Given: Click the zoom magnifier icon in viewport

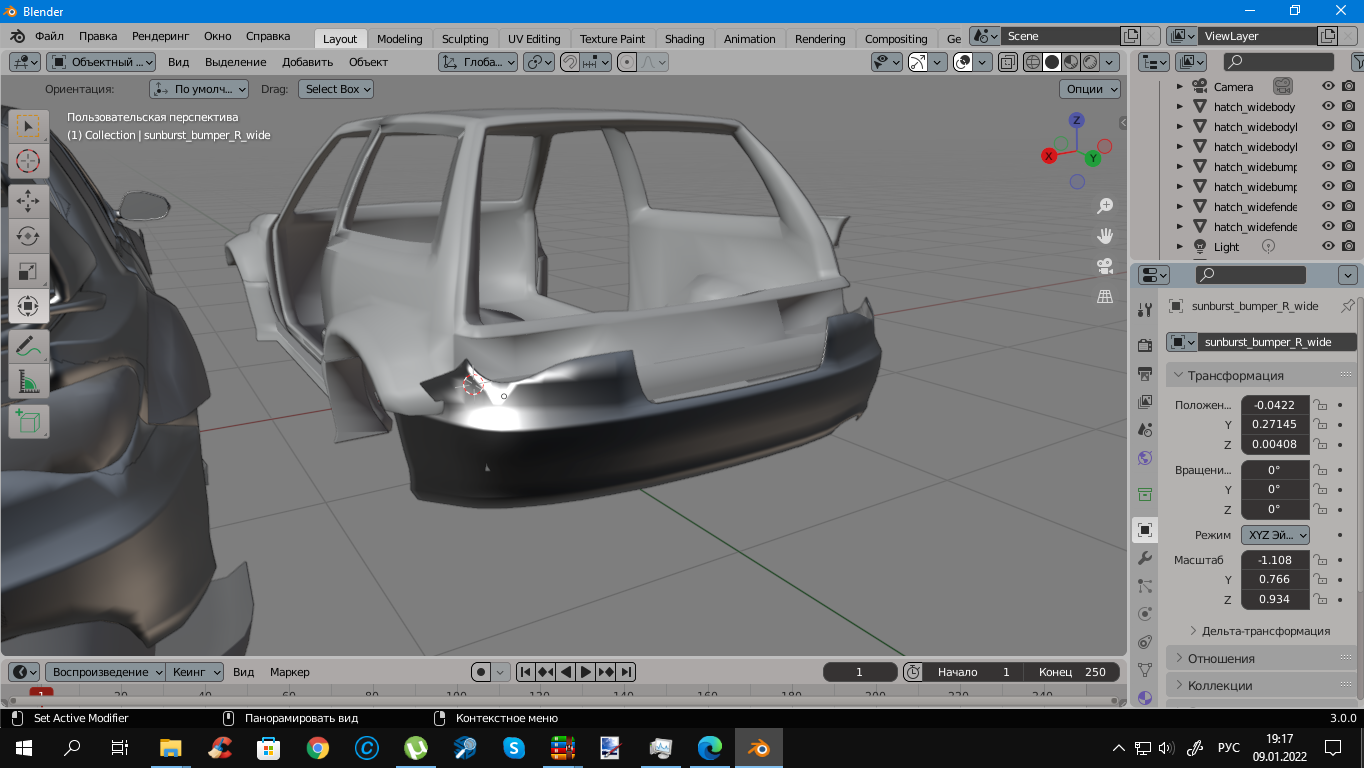Looking at the screenshot, I should [x=1105, y=206].
